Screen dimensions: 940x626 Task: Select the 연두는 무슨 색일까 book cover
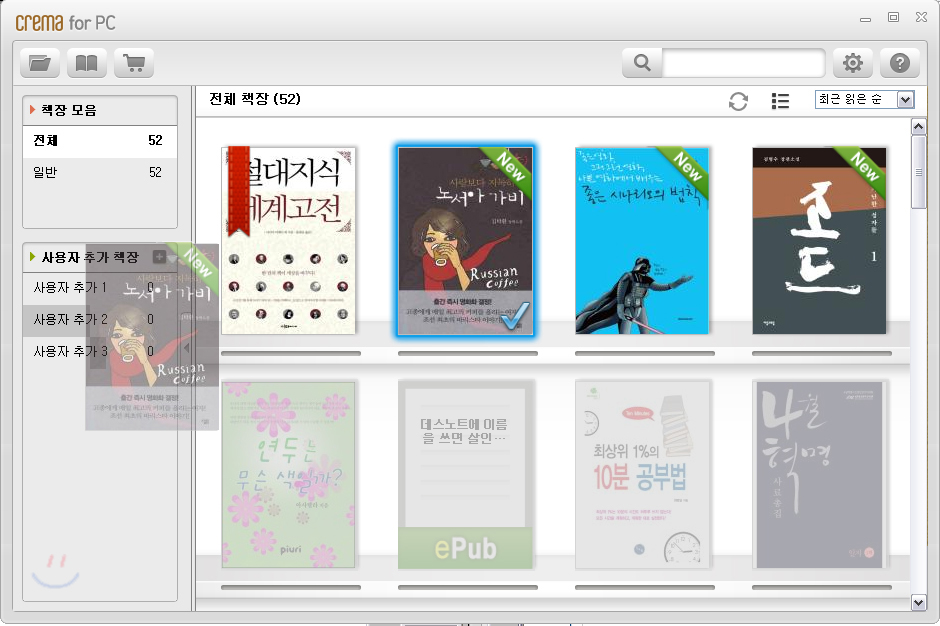(288, 474)
